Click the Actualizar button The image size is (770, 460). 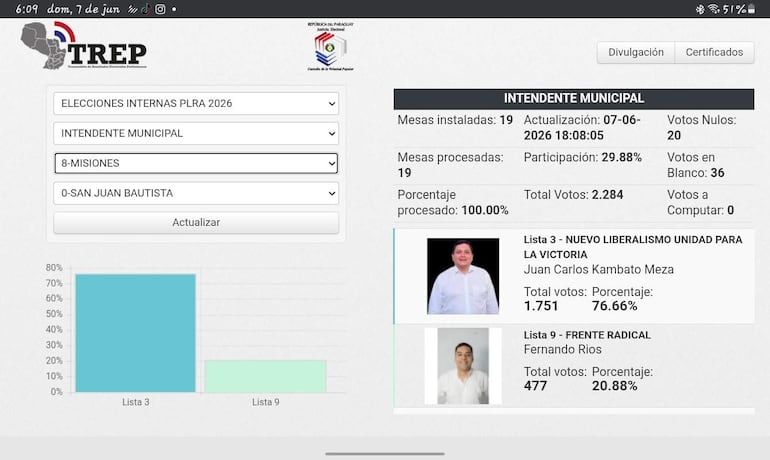(x=196, y=222)
